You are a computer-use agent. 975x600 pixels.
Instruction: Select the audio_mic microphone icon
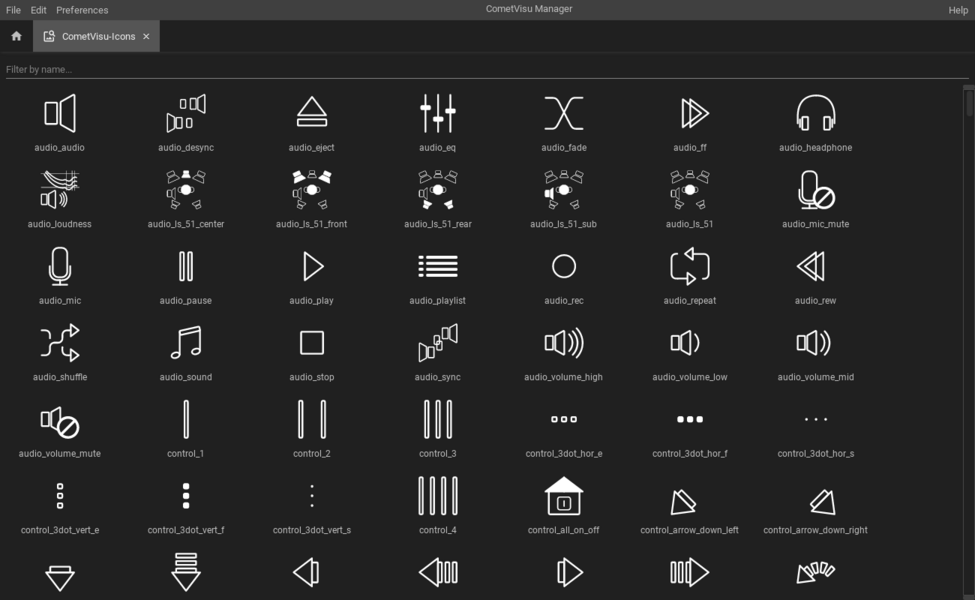coord(60,266)
